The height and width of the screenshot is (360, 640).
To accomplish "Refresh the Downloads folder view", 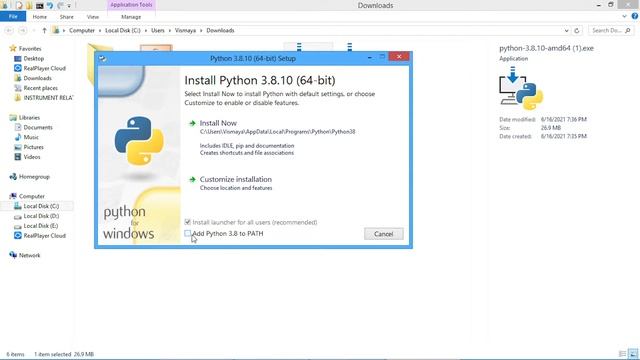I will click(x=577, y=31).
